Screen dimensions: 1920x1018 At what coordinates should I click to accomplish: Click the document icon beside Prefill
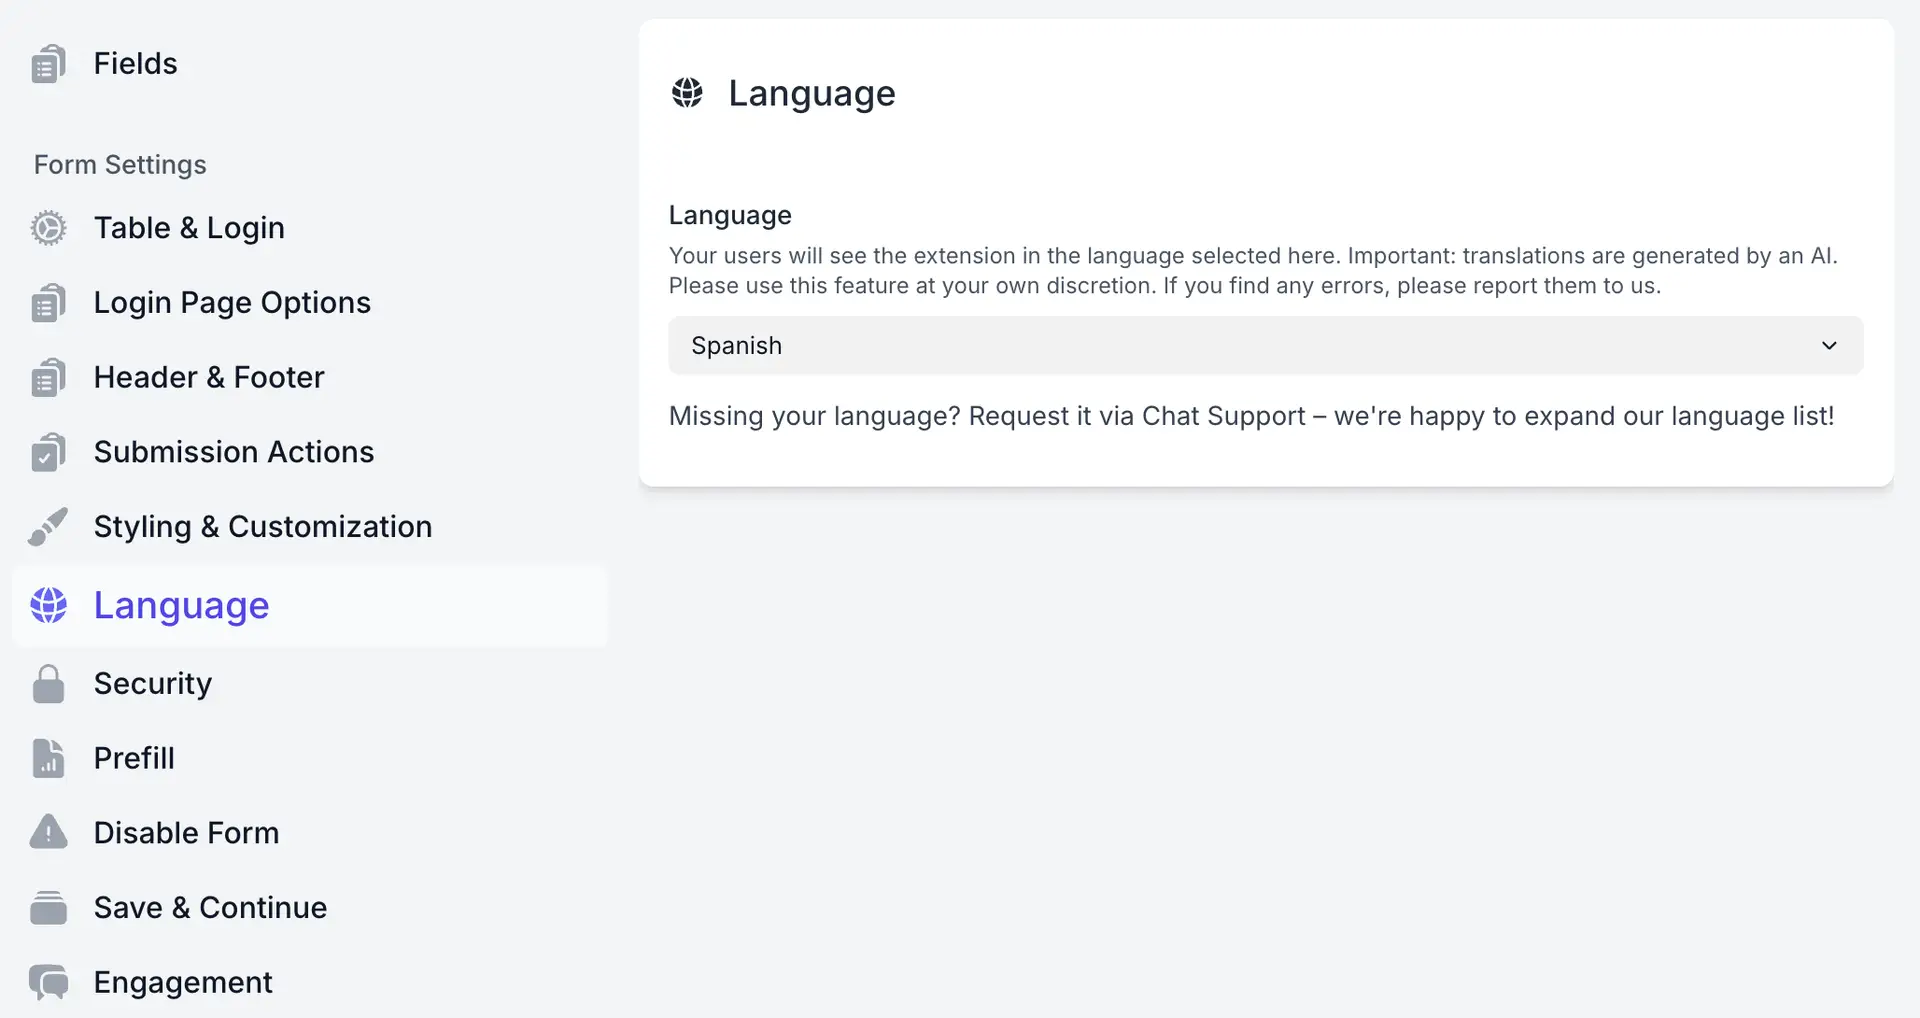pyautogui.click(x=48, y=758)
